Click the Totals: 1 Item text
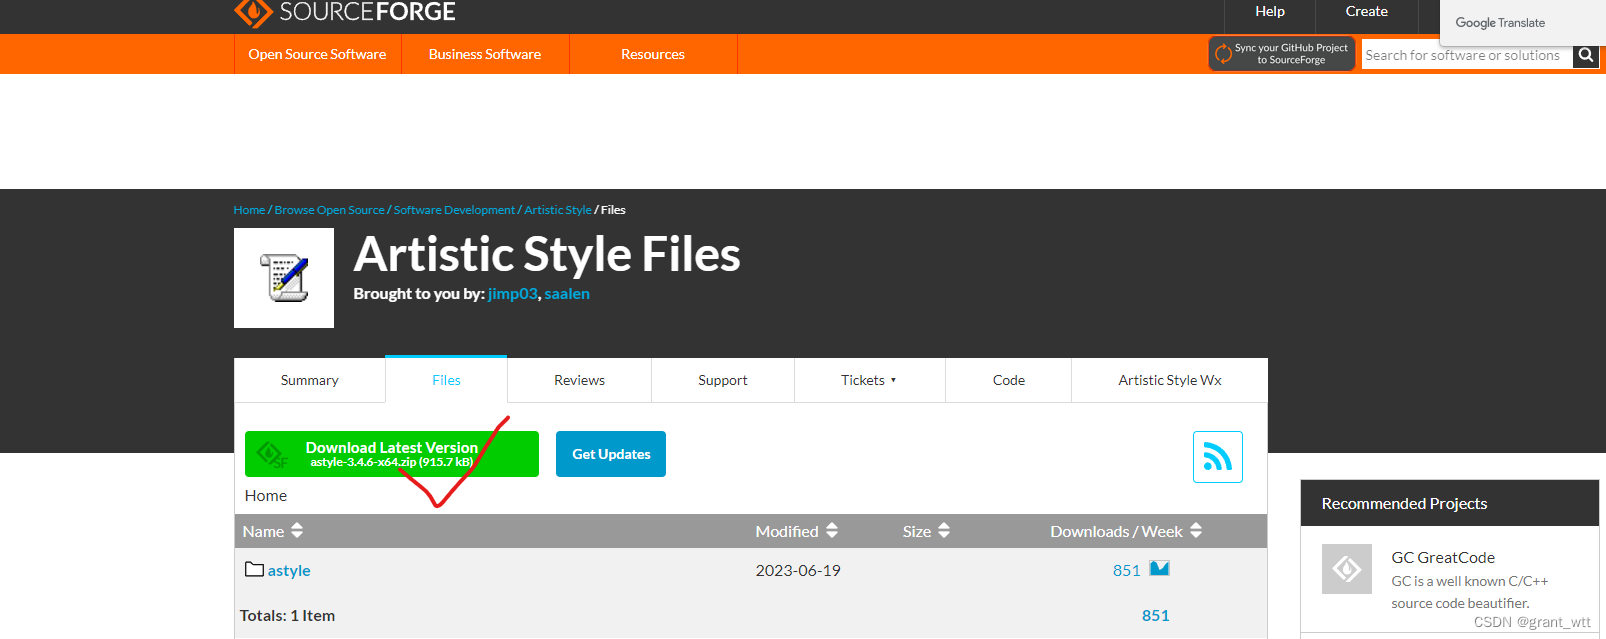Screen dimensions: 1606x639 pos(288,615)
